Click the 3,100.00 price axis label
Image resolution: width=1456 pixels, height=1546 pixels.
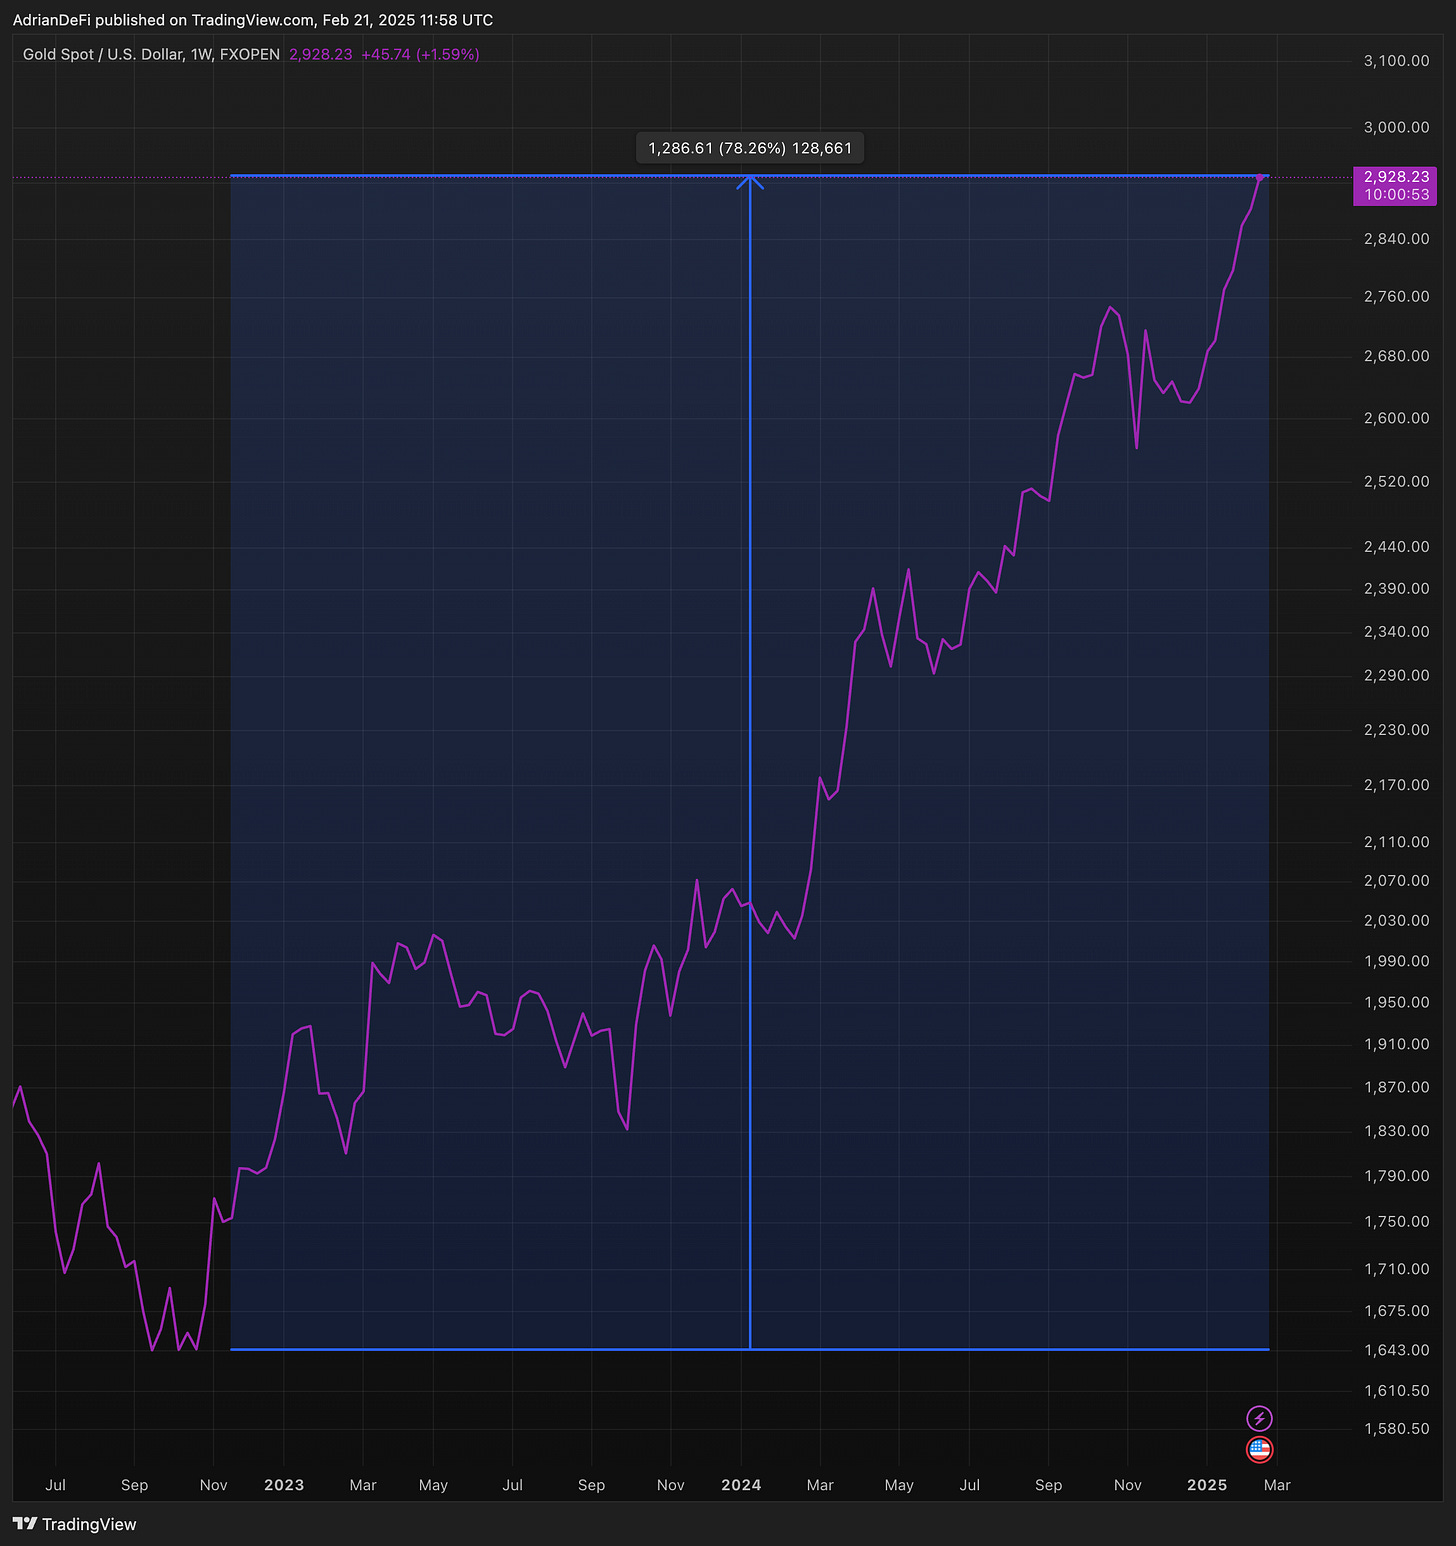coord(1396,61)
